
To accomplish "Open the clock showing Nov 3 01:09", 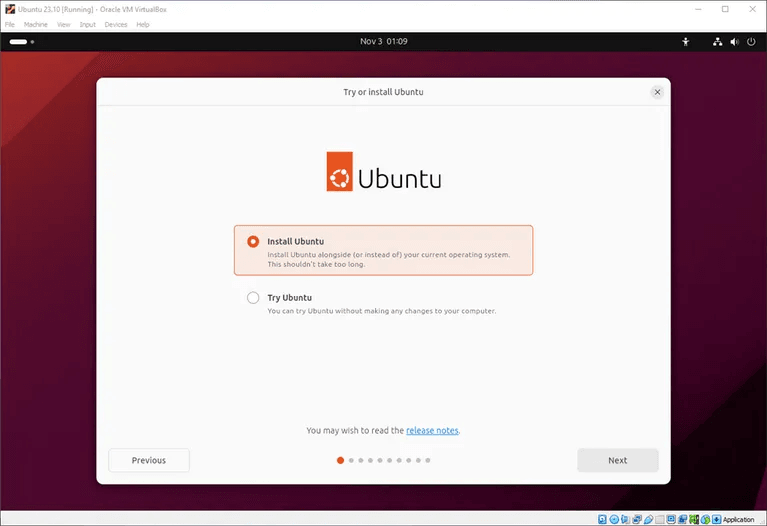I will (384, 42).
